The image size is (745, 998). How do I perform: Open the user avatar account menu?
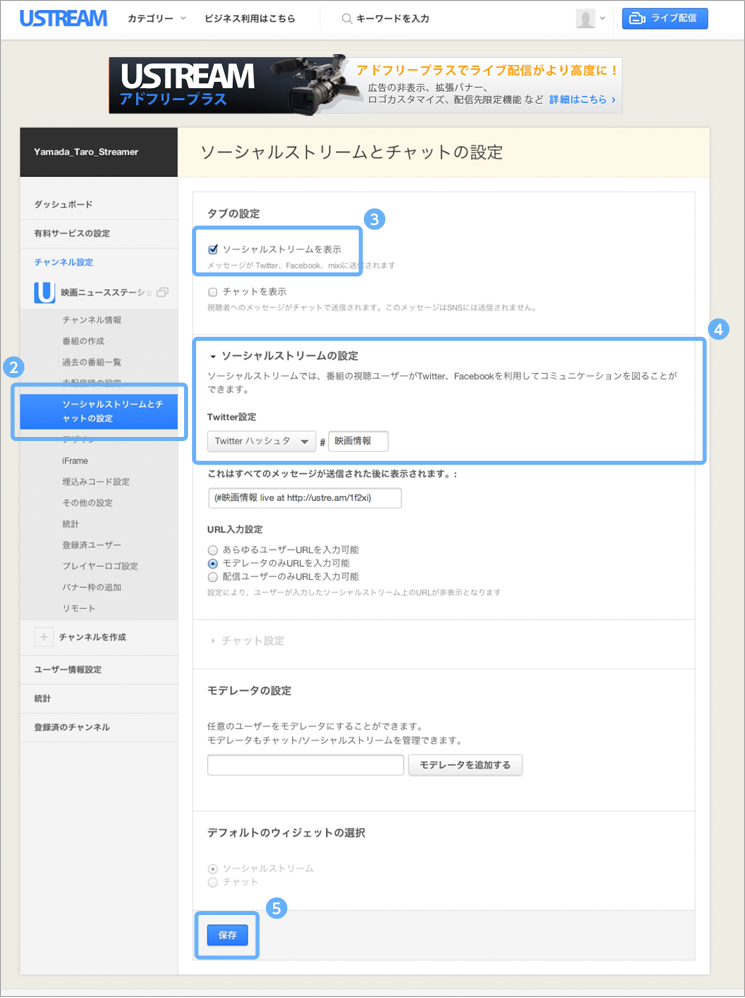click(585, 18)
